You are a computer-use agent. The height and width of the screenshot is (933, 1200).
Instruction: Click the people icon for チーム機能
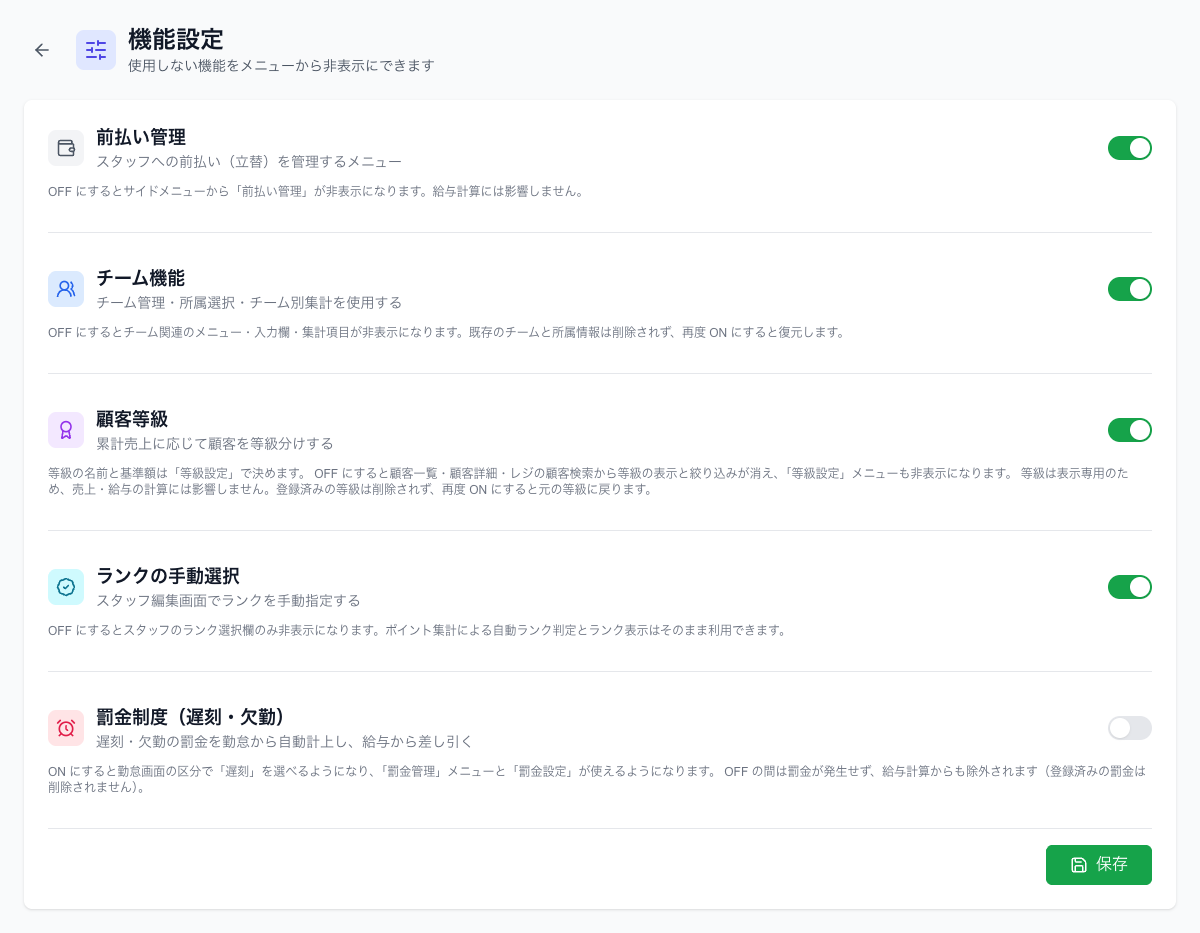[x=66, y=289]
